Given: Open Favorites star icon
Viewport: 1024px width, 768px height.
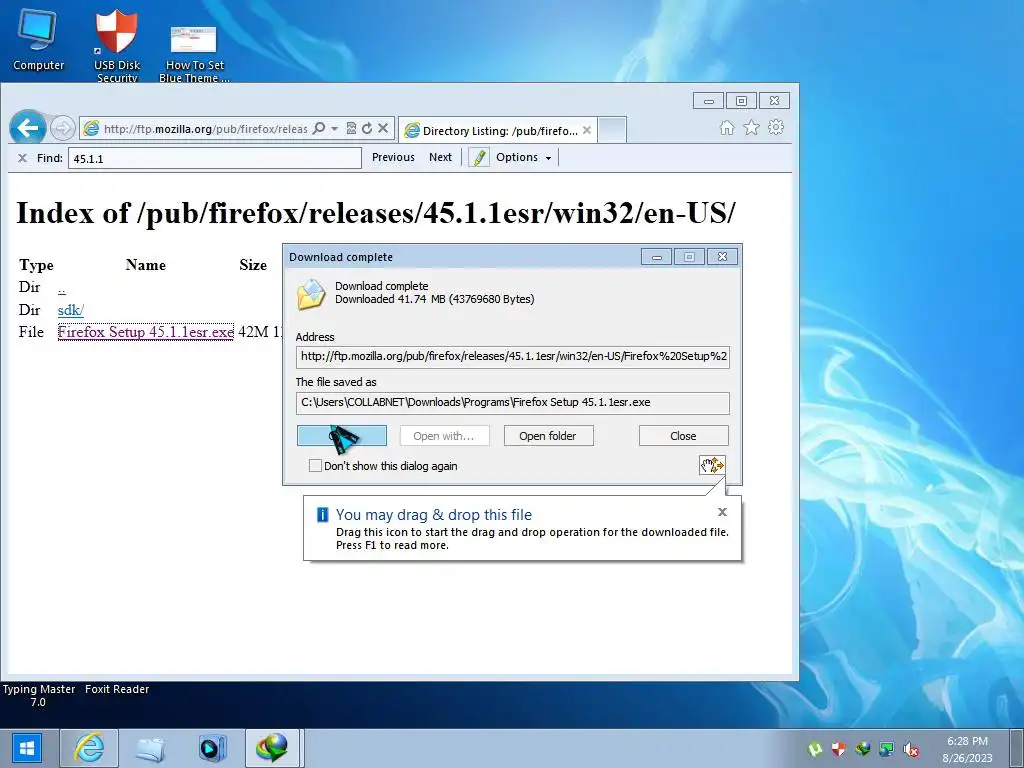Looking at the screenshot, I should click(751, 128).
